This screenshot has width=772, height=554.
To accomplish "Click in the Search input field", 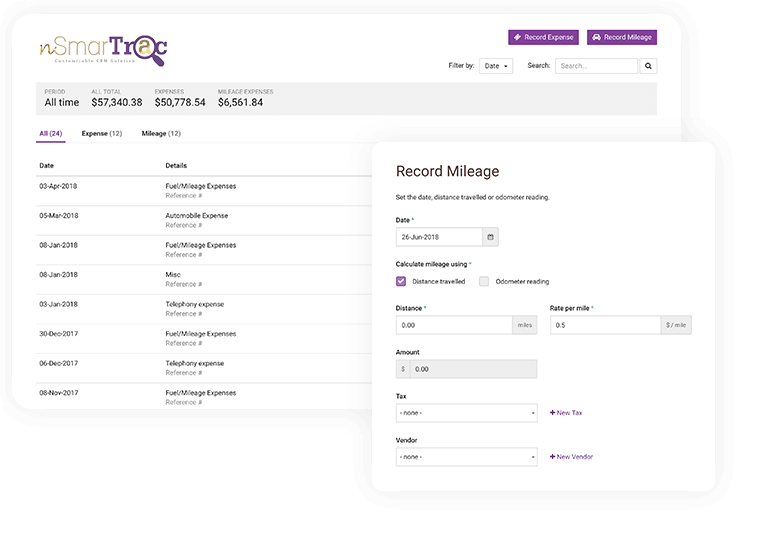I will coord(596,66).
